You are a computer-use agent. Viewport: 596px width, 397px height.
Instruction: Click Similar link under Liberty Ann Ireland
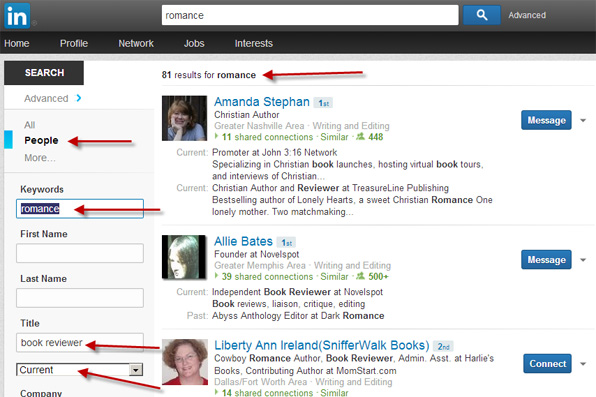(334, 392)
